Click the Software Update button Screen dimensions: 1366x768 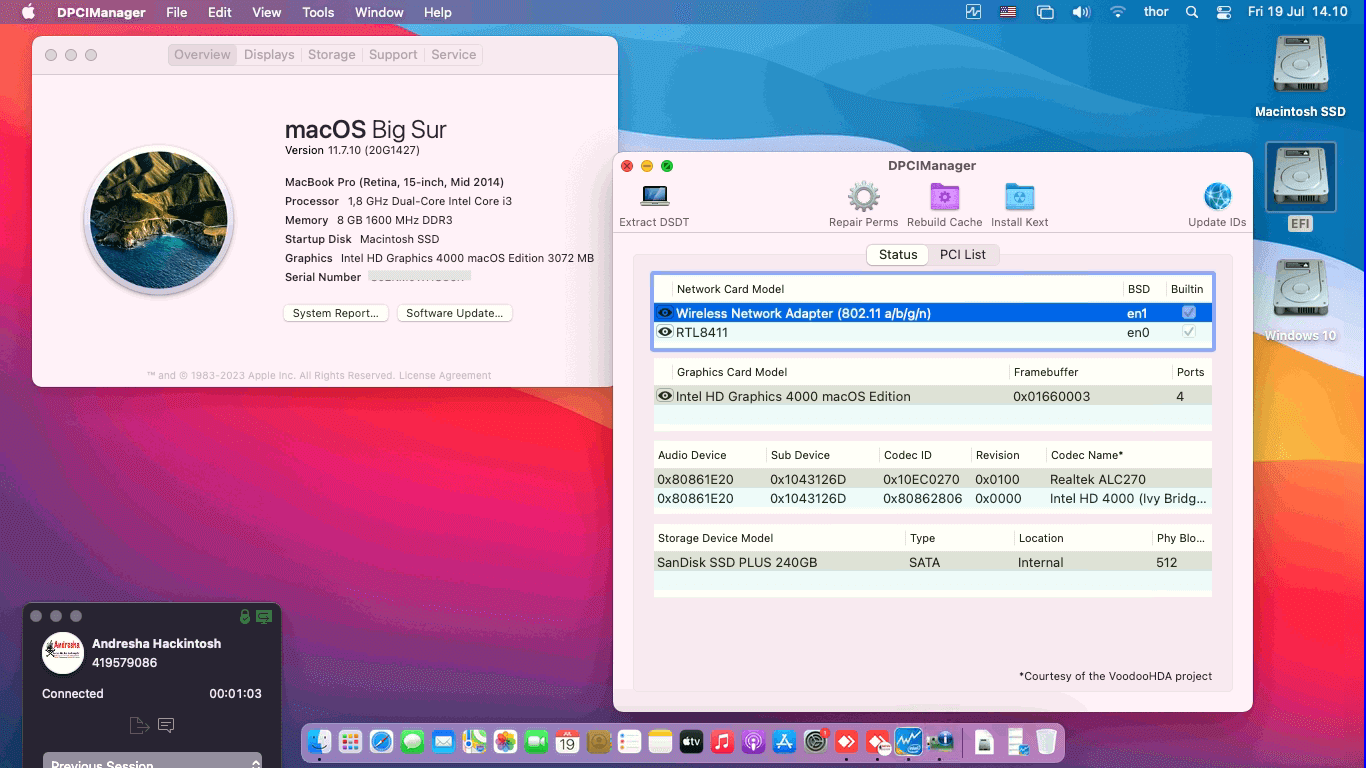454,313
